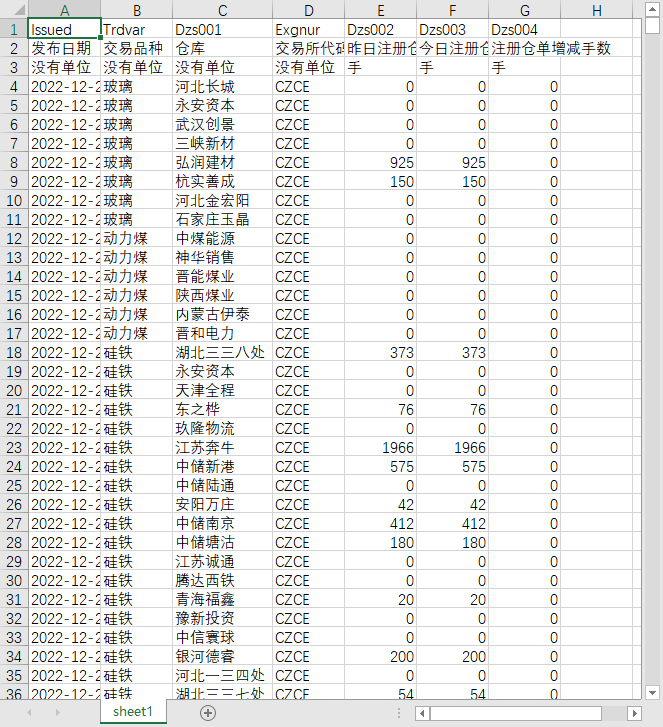Add a new sheet with plus icon
The width and height of the screenshot is (663, 727).
[x=208, y=713]
